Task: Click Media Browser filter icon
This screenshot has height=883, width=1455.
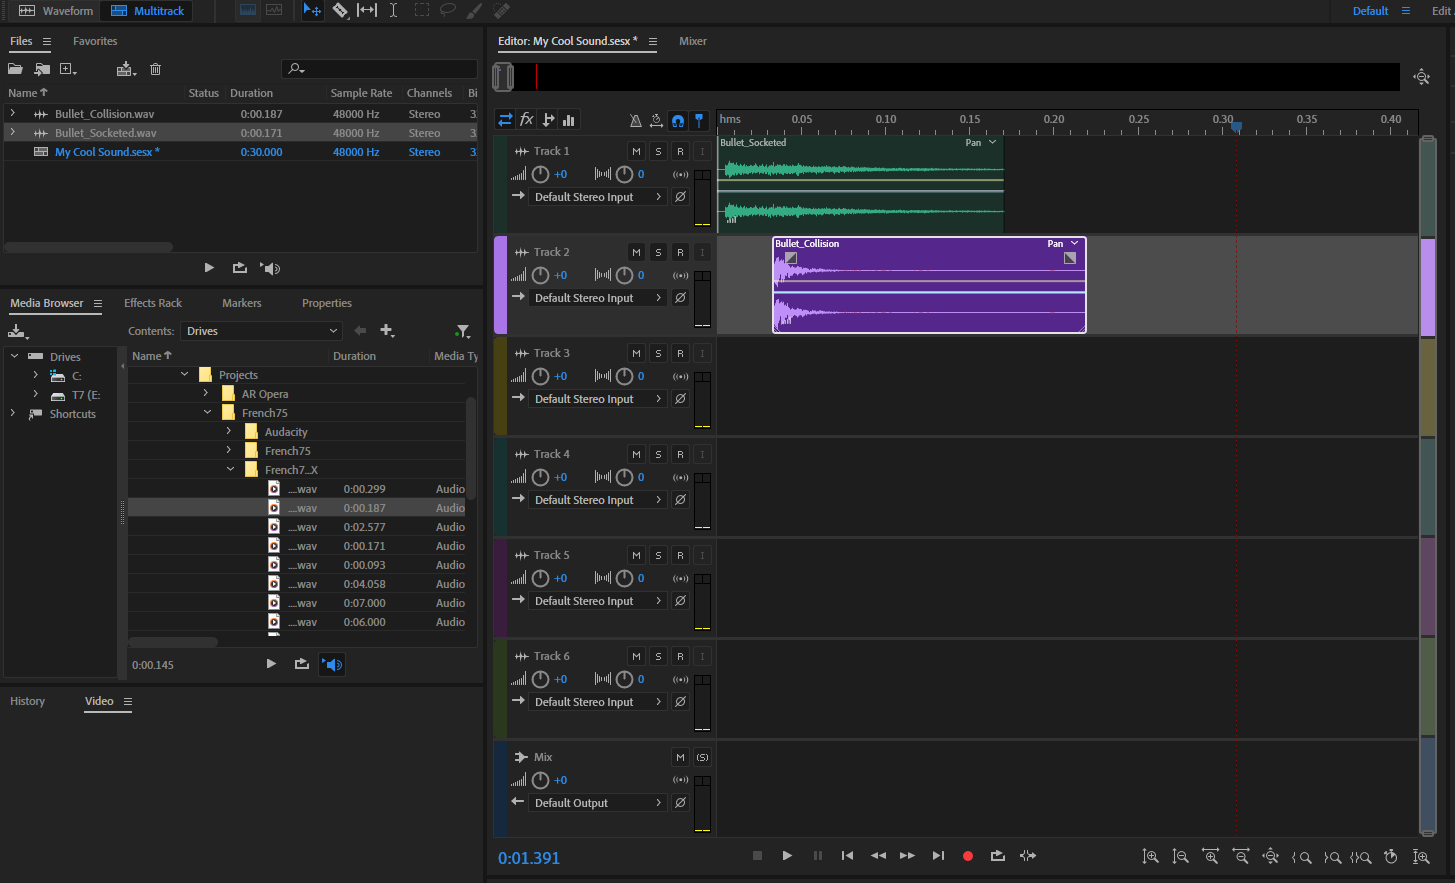Action: (x=462, y=331)
